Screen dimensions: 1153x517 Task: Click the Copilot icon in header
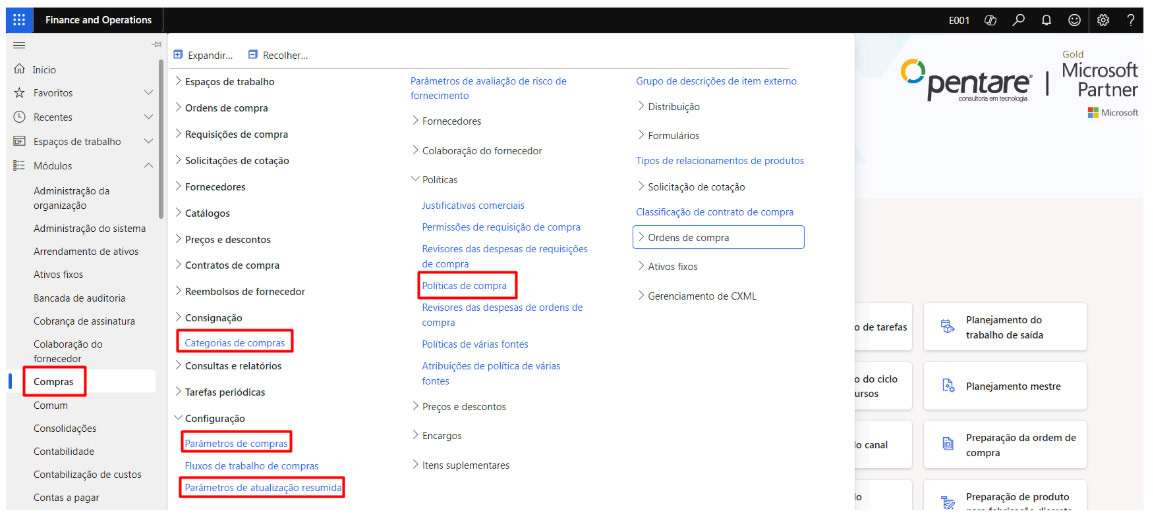click(991, 20)
